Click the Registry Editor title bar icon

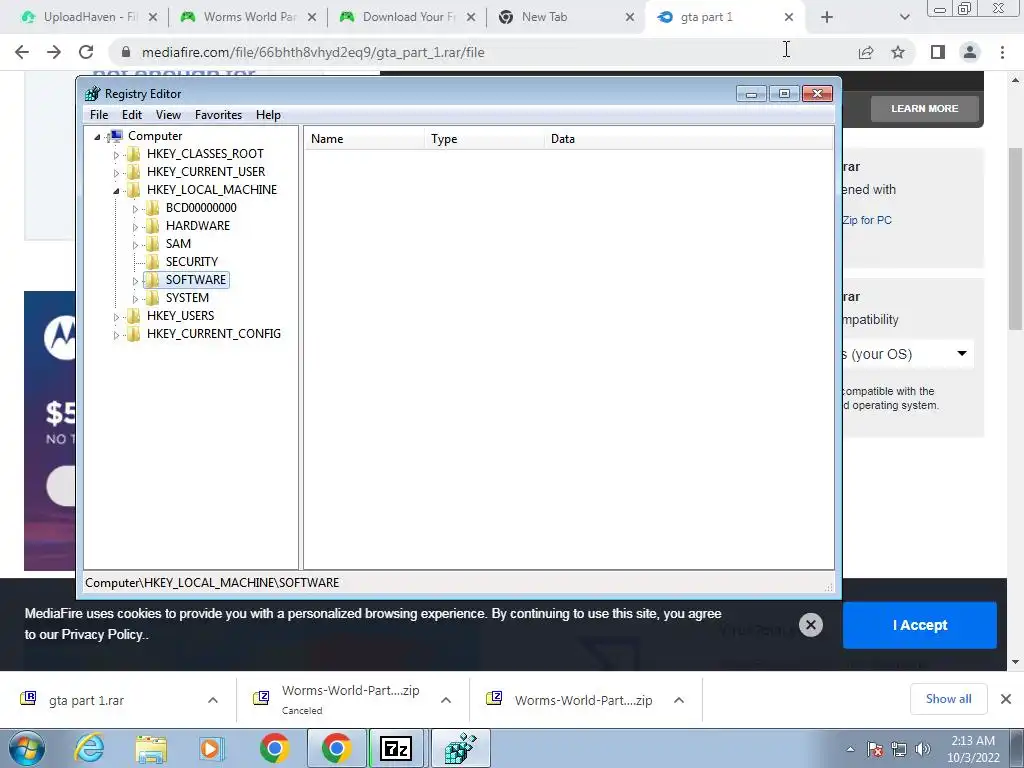[x=93, y=93]
